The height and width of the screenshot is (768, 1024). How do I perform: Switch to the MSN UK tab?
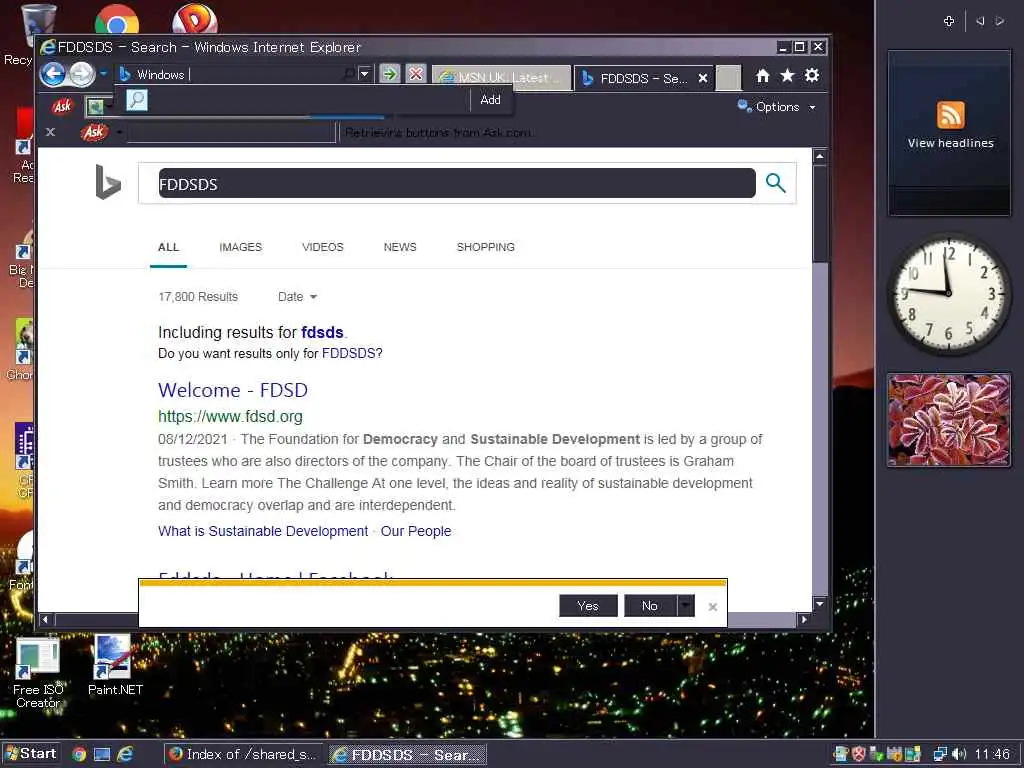501,78
